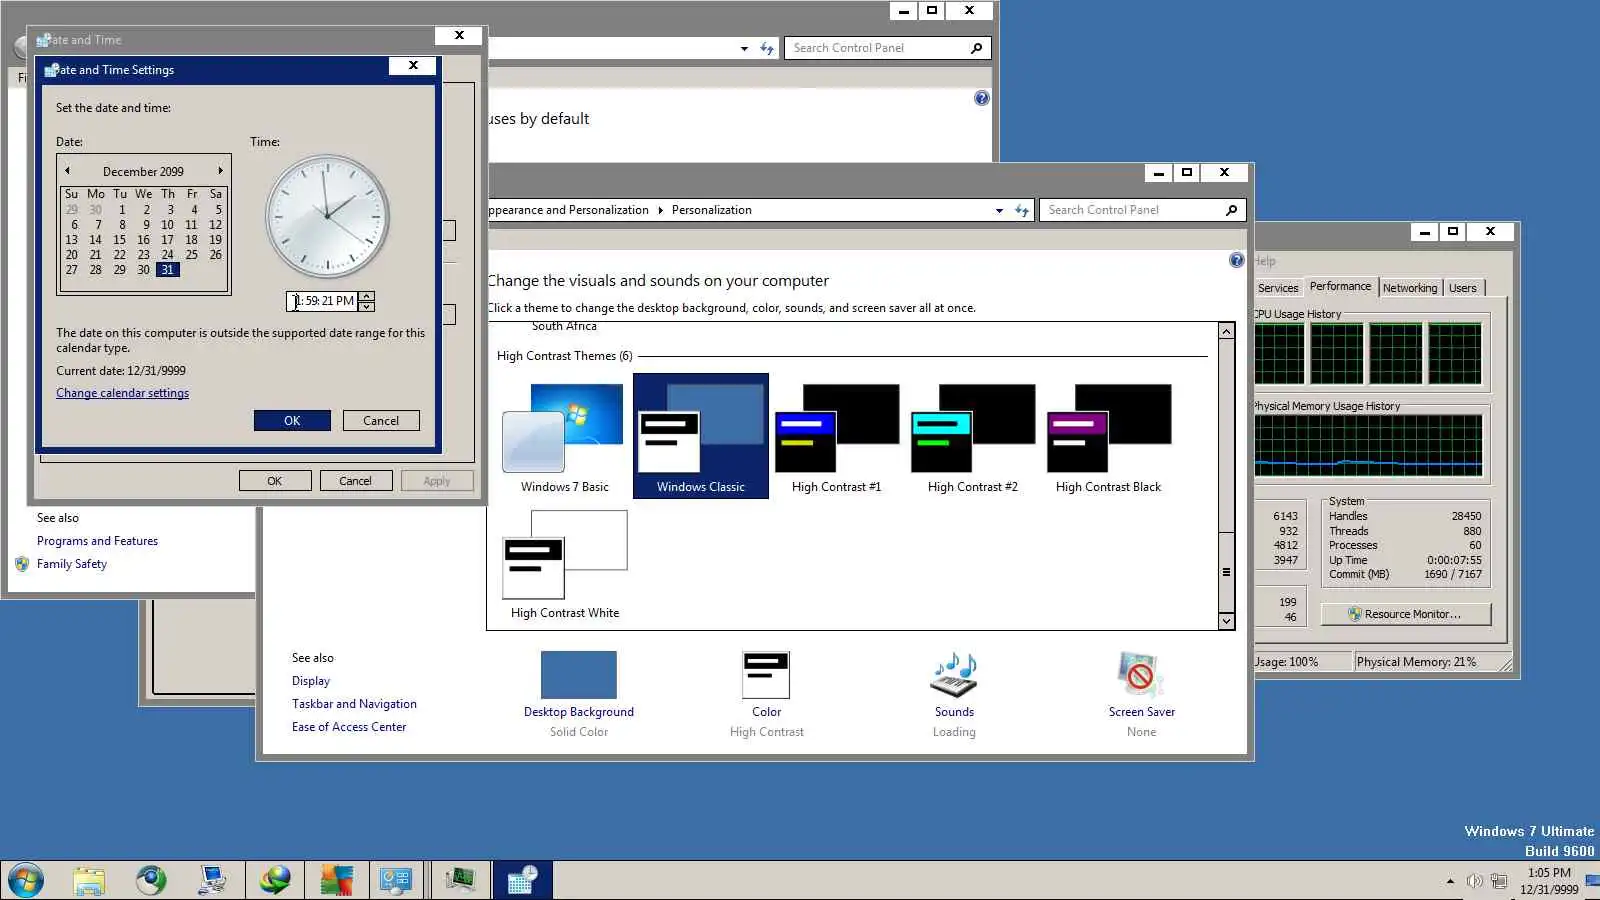Increase time with the up spinner
Screen dimensions: 1600x900
click(x=367, y=296)
